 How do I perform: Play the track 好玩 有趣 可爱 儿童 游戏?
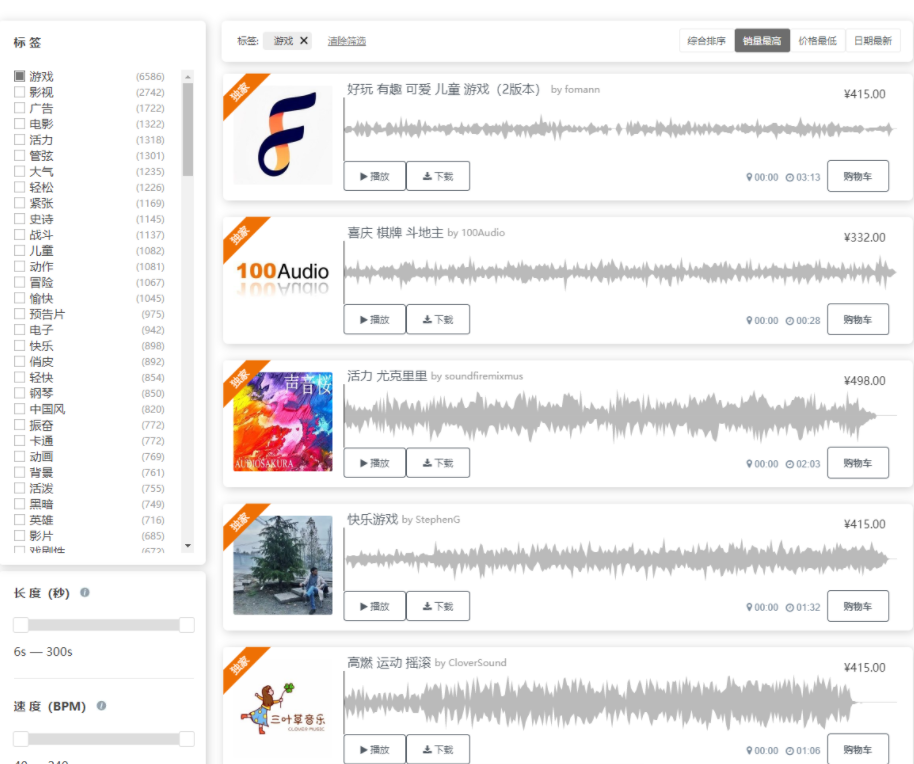(x=374, y=176)
